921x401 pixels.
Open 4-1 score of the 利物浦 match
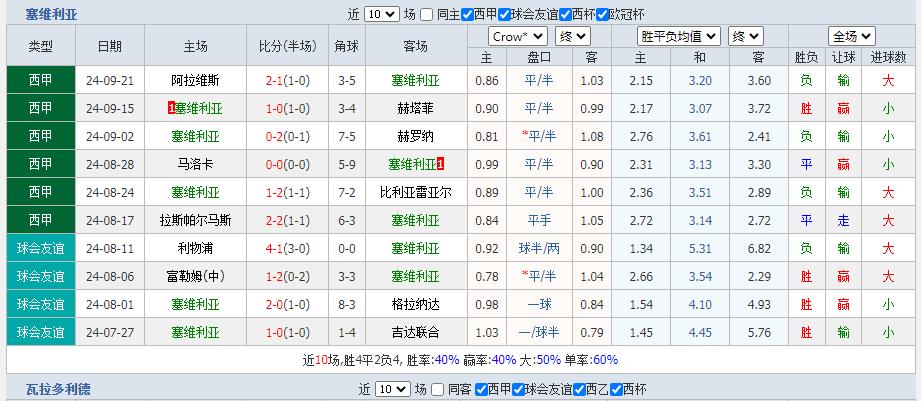click(279, 248)
